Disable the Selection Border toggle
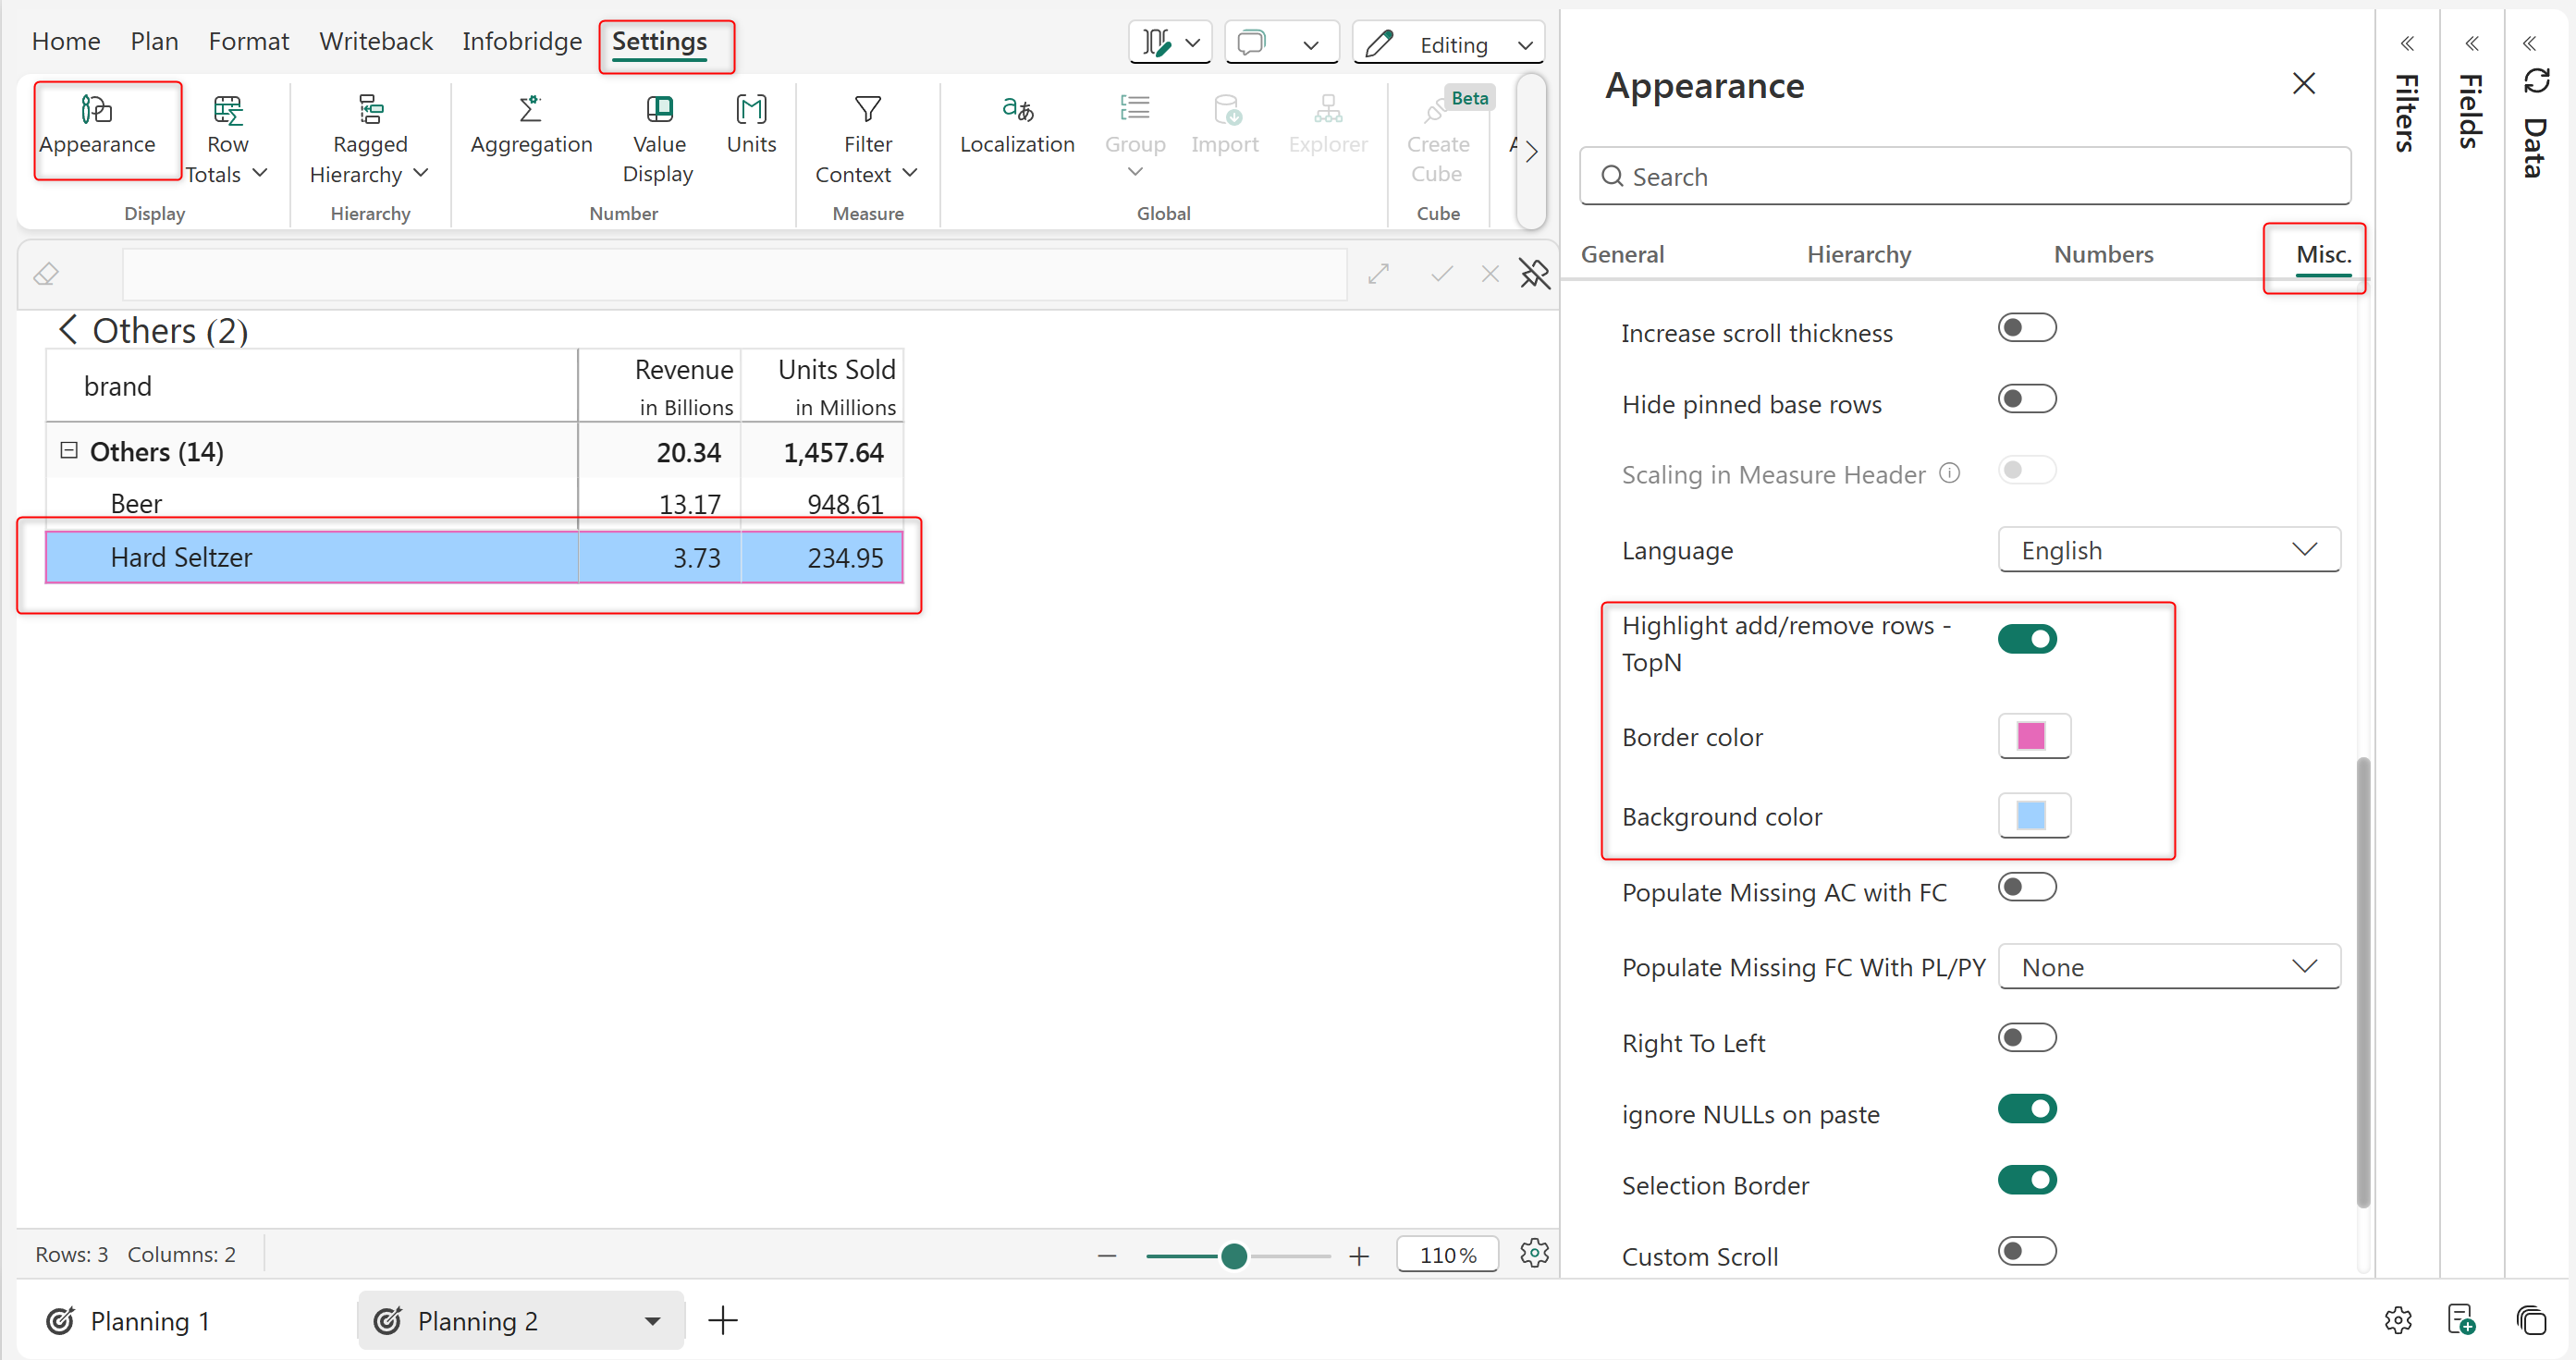Viewport: 2576px width, 1360px height. (x=2026, y=1181)
